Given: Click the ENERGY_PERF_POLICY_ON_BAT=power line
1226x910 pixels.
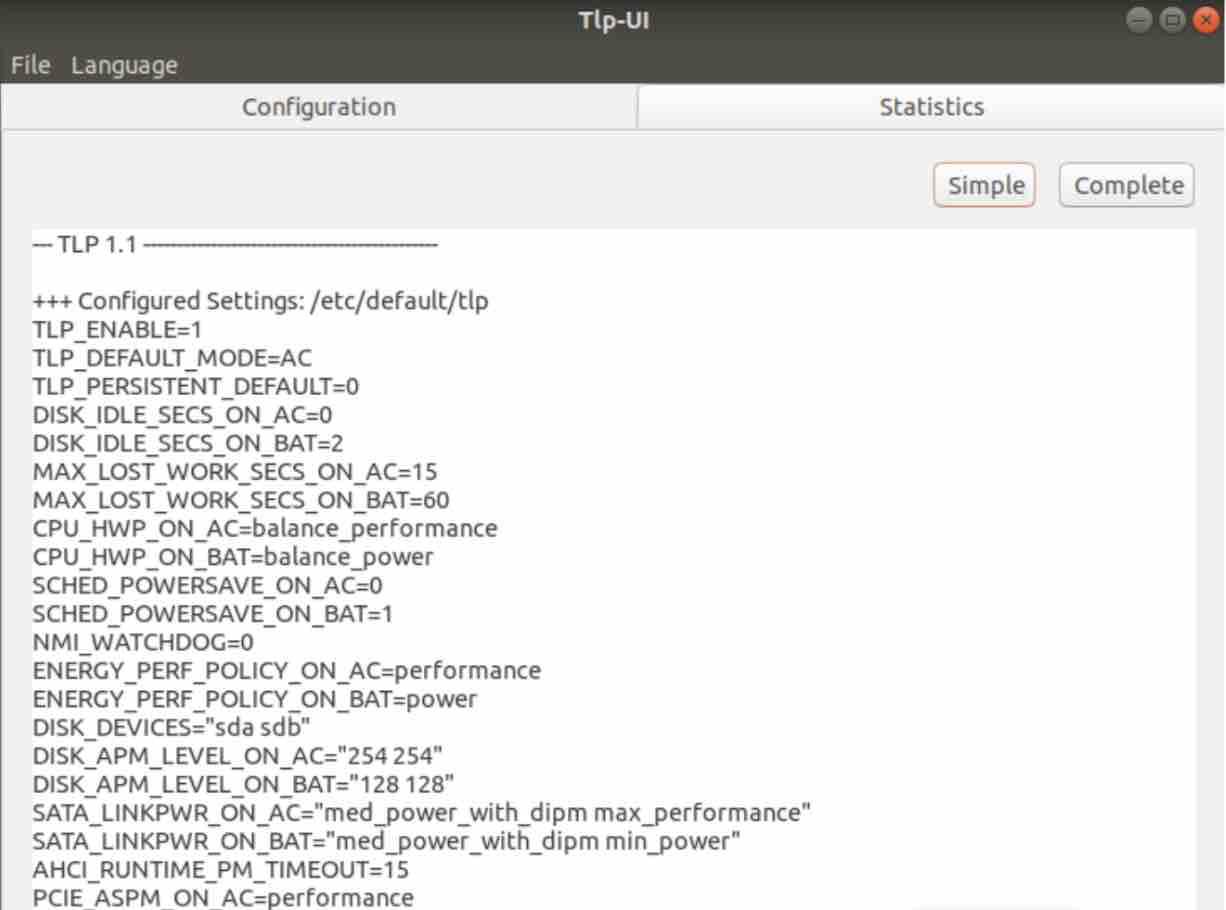Looking at the screenshot, I should coord(254,699).
